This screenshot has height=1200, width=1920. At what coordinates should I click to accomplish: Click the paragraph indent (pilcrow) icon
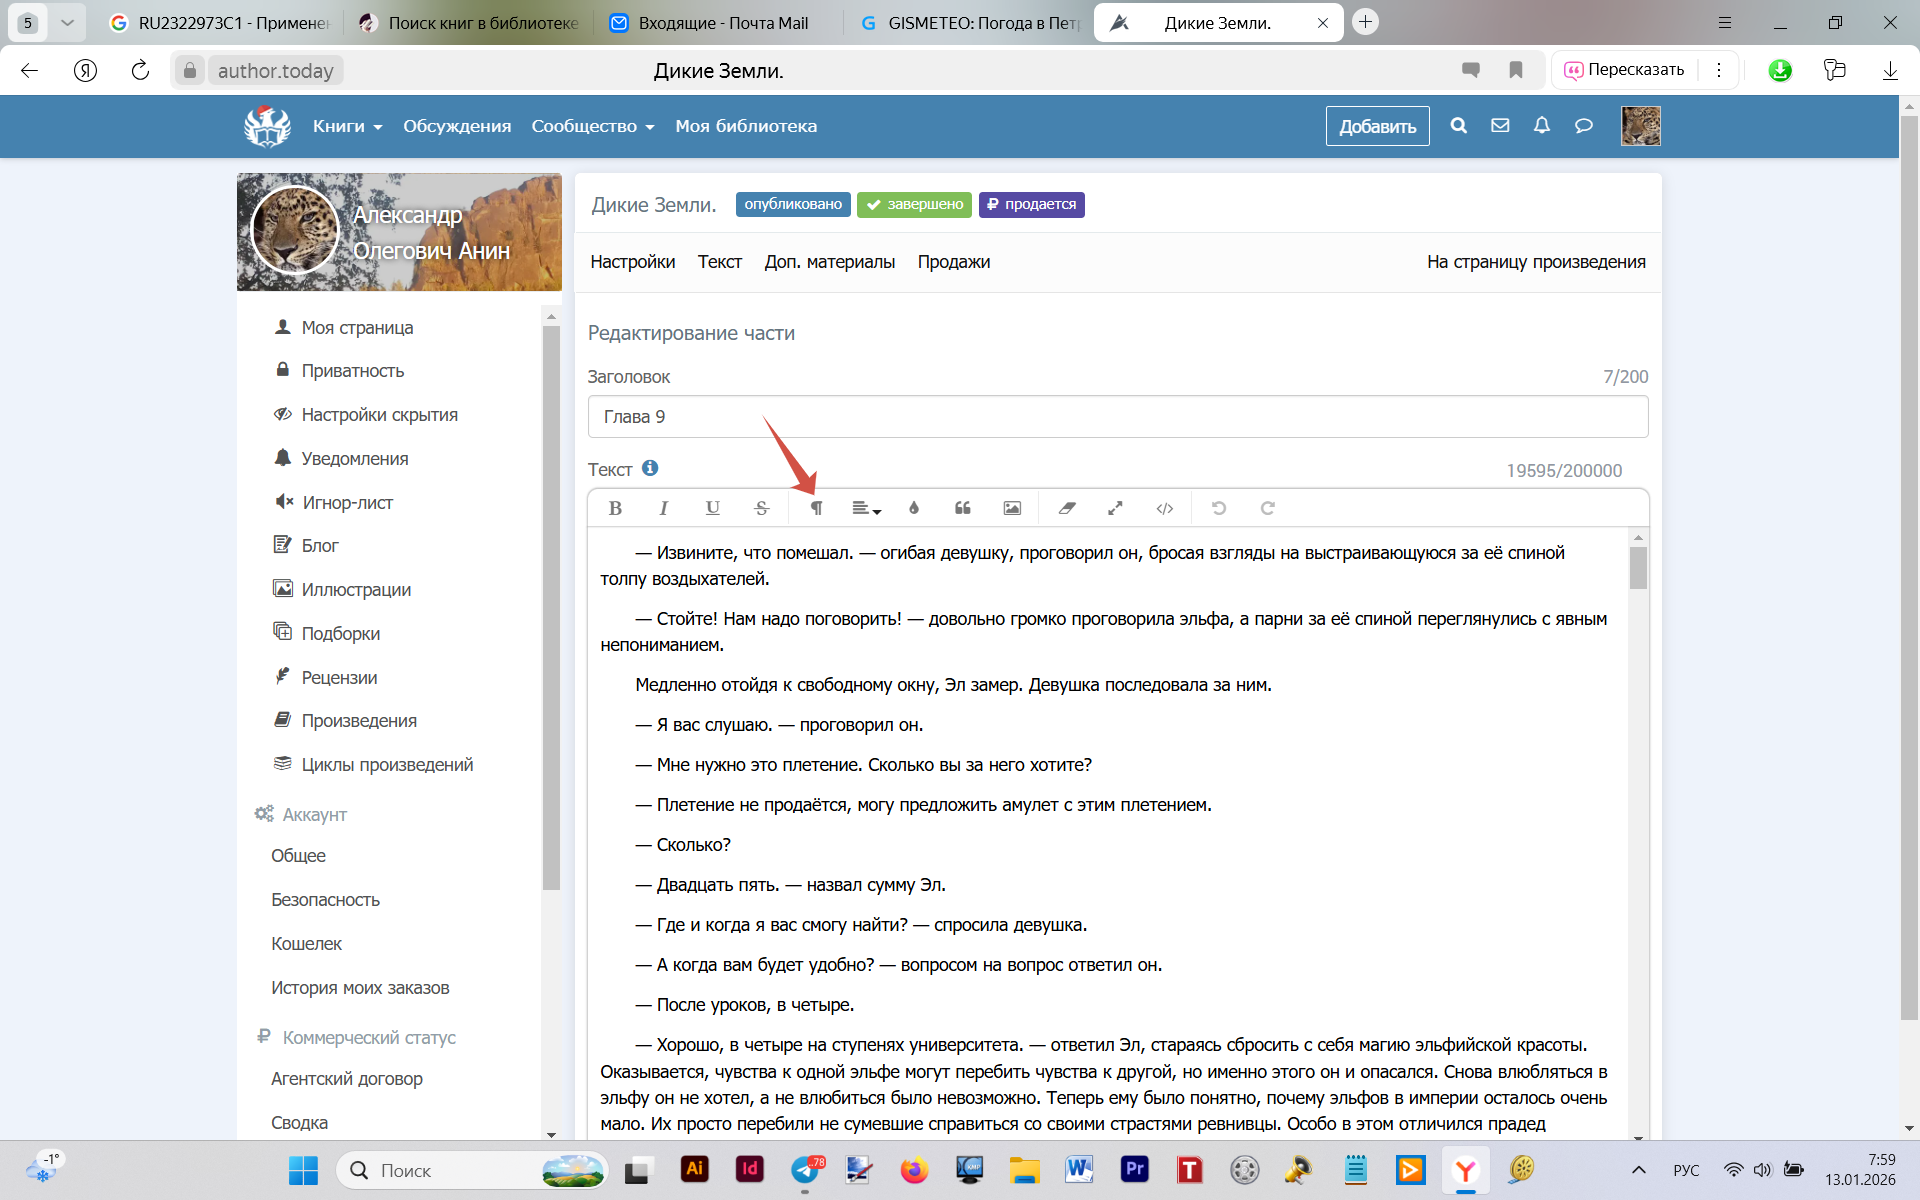[x=816, y=508]
